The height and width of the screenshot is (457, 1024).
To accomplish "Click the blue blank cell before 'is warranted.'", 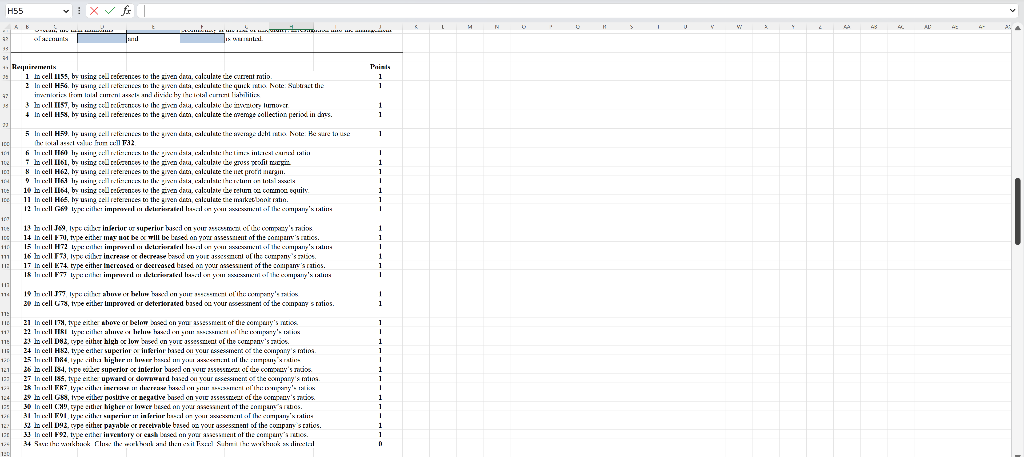I will [202, 39].
